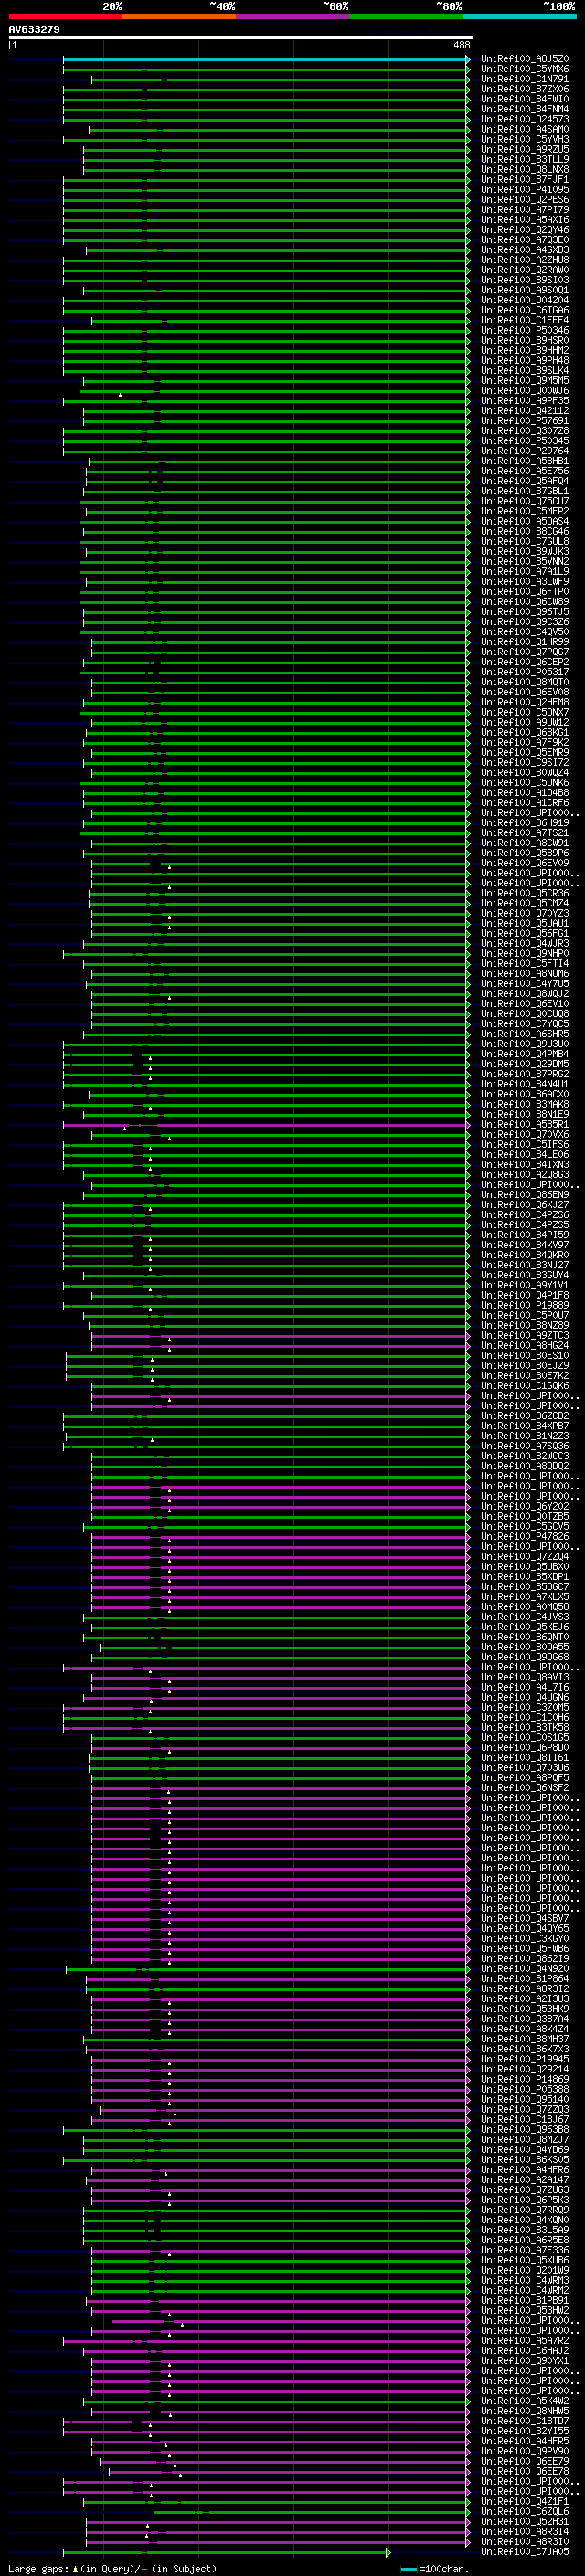Select hit label UniRef100_O24573
This screenshot has width=585, height=2576.
pyautogui.click(x=525, y=120)
